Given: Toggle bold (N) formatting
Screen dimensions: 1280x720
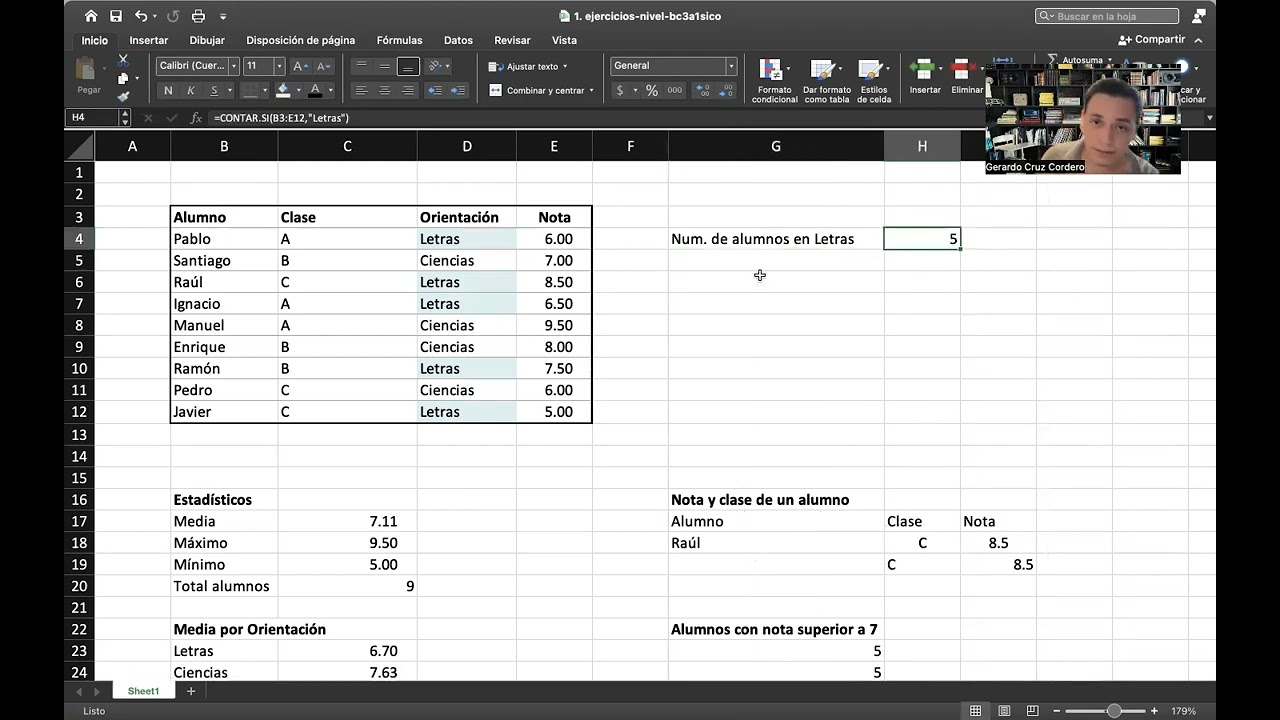Looking at the screenshot, I should pyautogui.click(x=168, y=90).
